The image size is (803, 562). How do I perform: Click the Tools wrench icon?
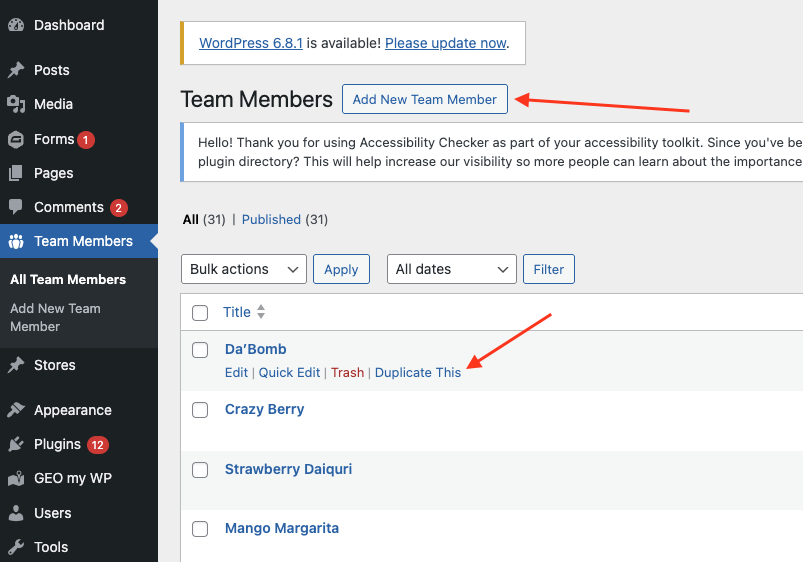tap(16, 547)
